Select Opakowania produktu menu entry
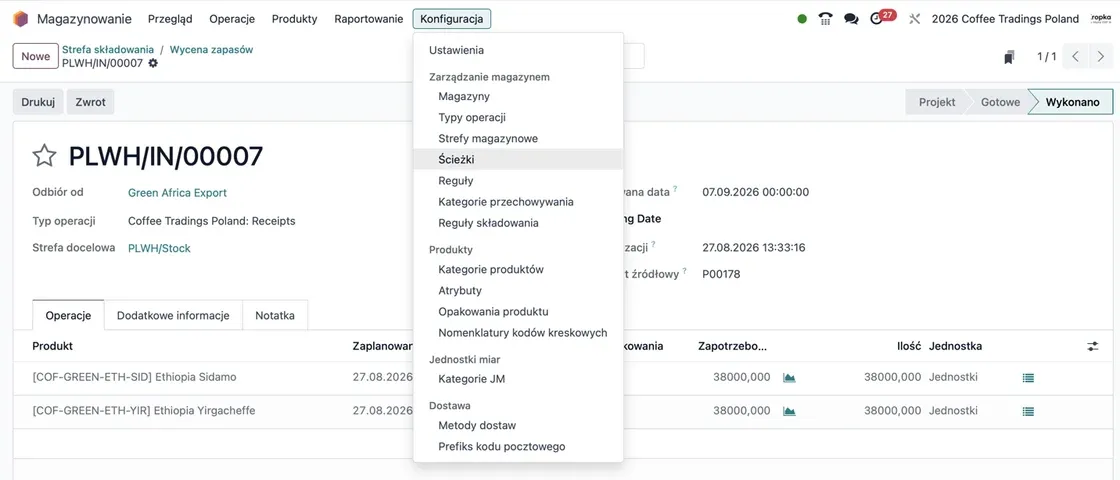This screenshot has width=1120, height=480. click(519, 311)
